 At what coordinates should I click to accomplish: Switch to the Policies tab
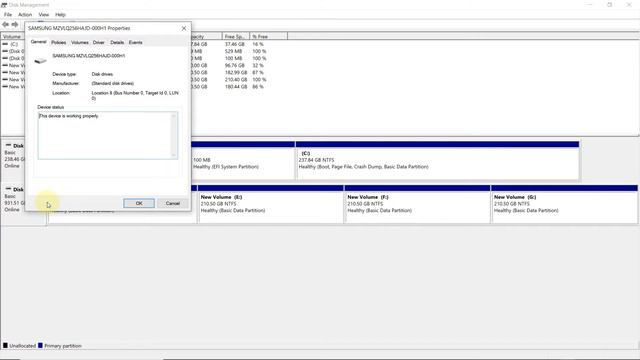58,42
